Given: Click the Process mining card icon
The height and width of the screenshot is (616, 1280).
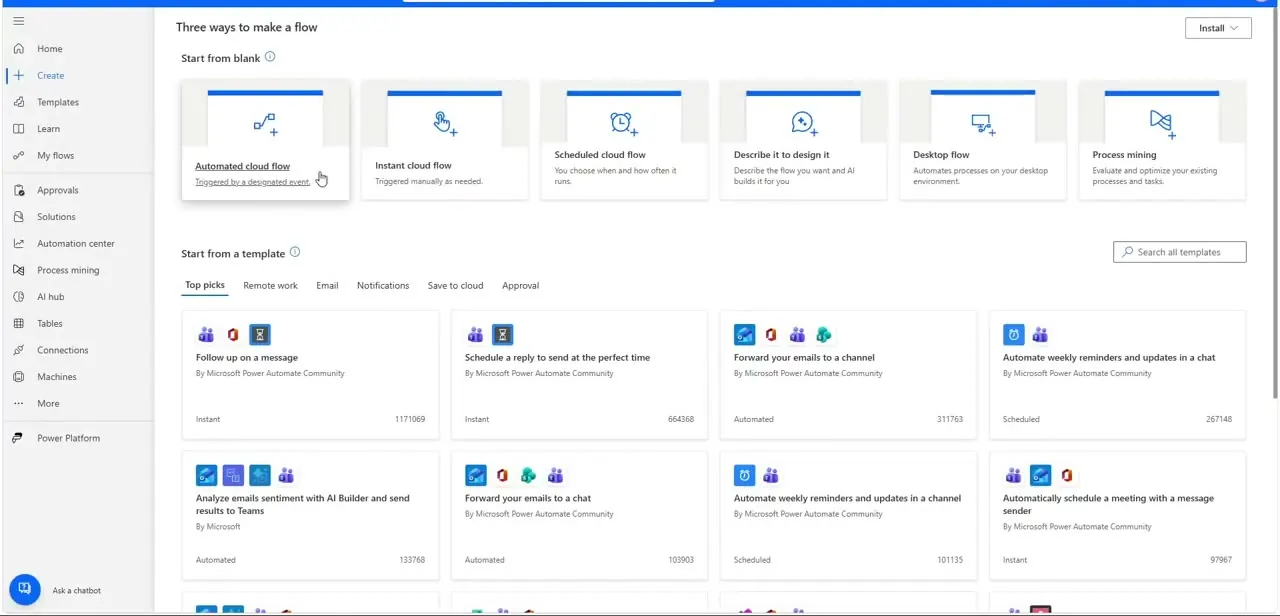Looking at the screenshot, I should (x=1162, y=124).
